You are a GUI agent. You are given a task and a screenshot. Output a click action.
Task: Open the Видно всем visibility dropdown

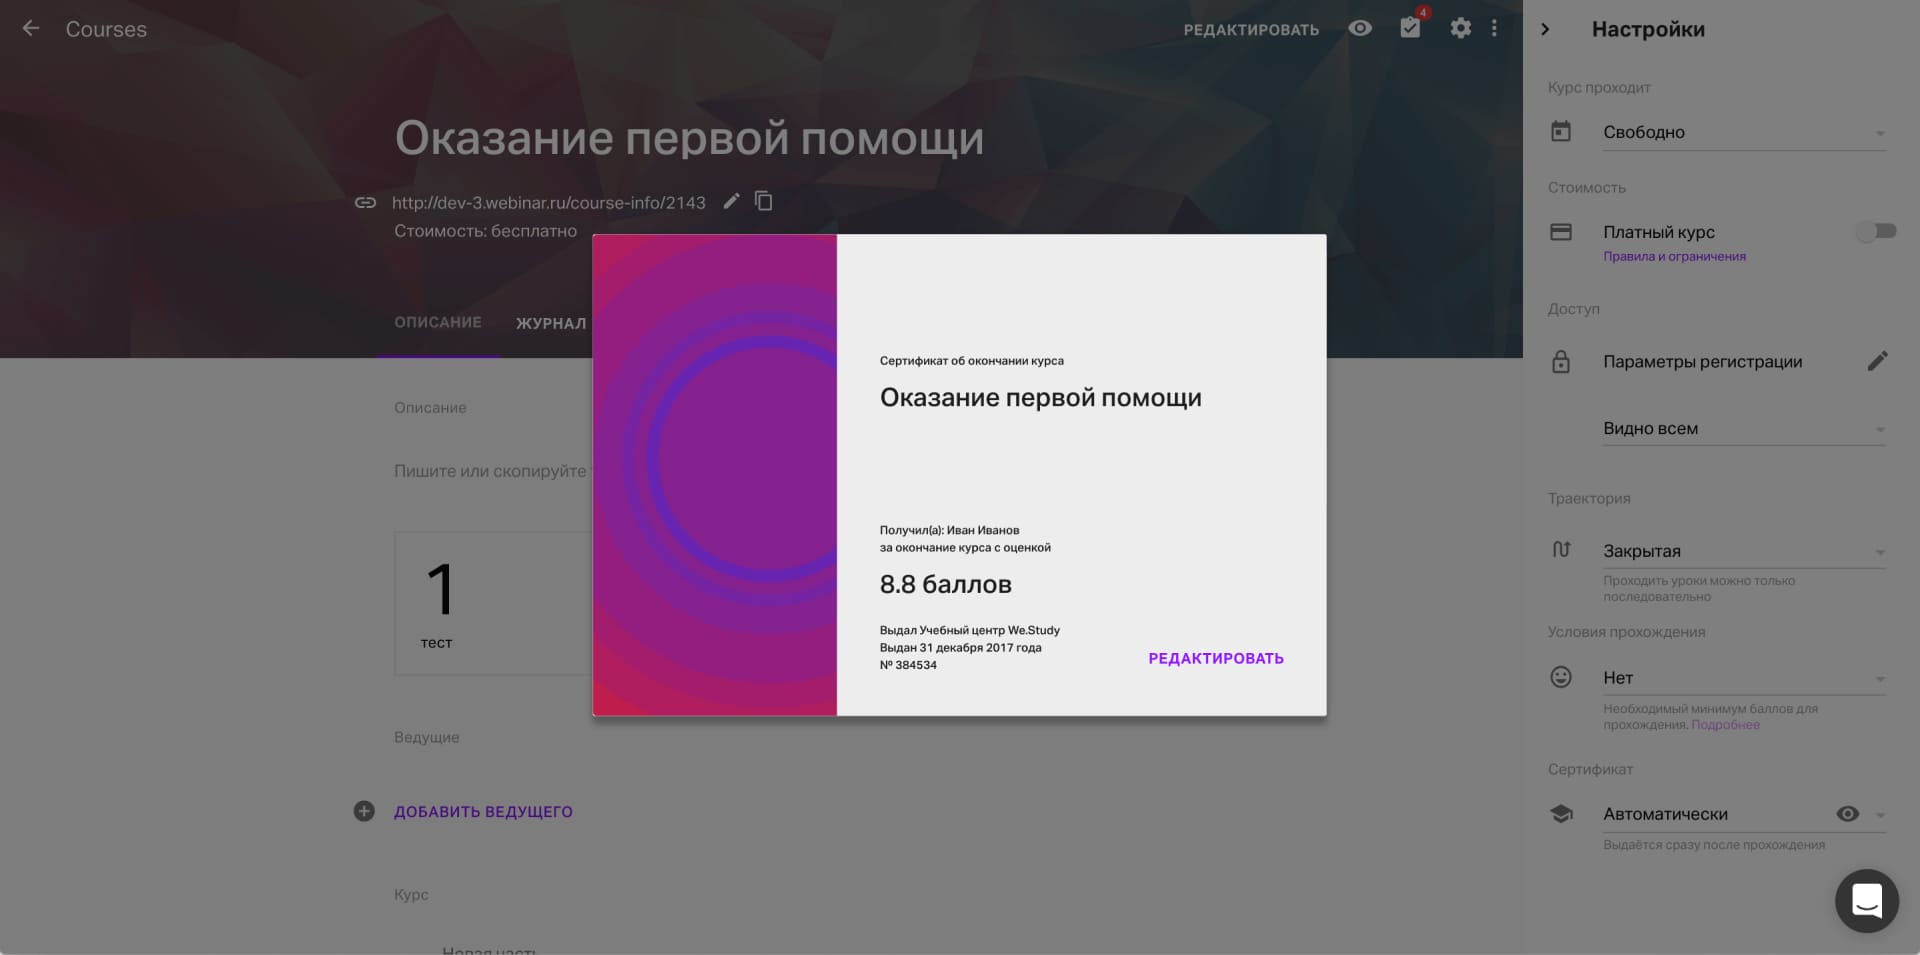[1744, 429]
